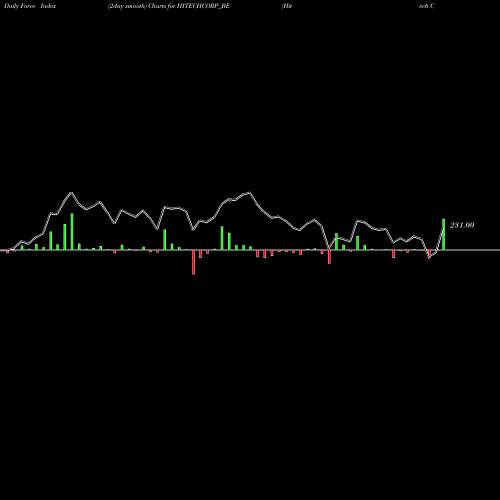The width and height of the screenshot is (500, 500).
Task: Click the deepest red force index bar
Action: pyautogui.click(x=193, y=262)
